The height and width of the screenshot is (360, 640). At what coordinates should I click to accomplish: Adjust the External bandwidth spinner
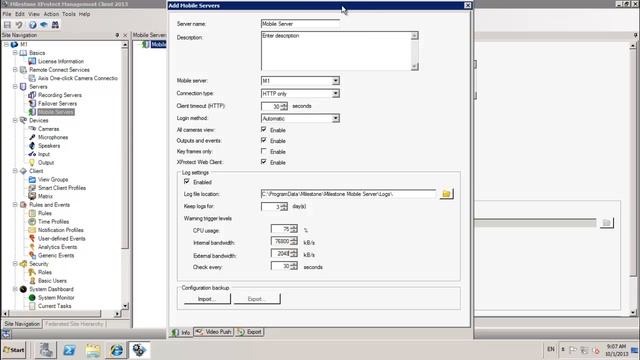293,254
